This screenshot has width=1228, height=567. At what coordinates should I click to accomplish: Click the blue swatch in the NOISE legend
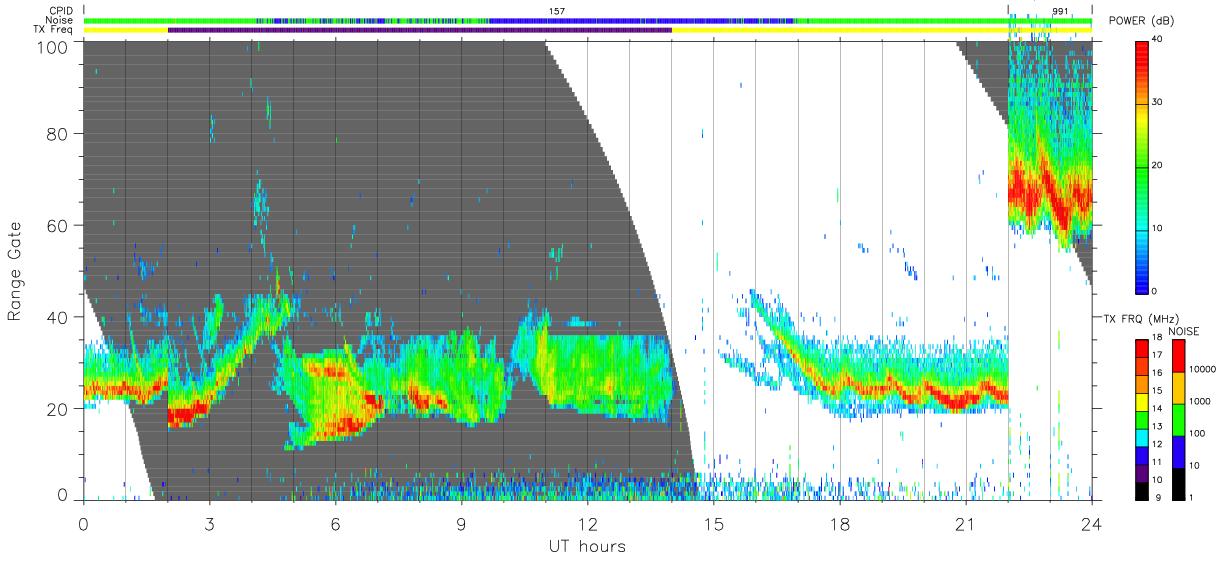tap(1177, 452)
